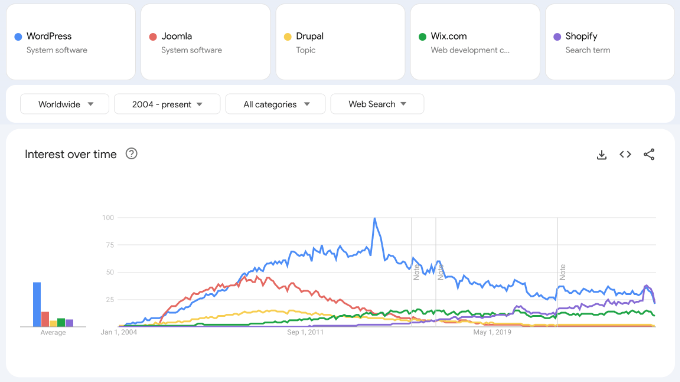680x382 pixels.
Task: Click the WordPress peak at 100 on chart
Action: (x=375, y=219)
